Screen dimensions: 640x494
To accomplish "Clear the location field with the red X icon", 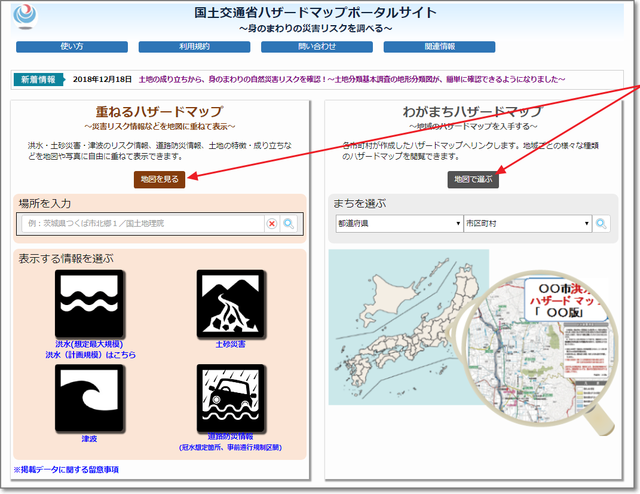I will pyautogui.click(x=272, y=225).
